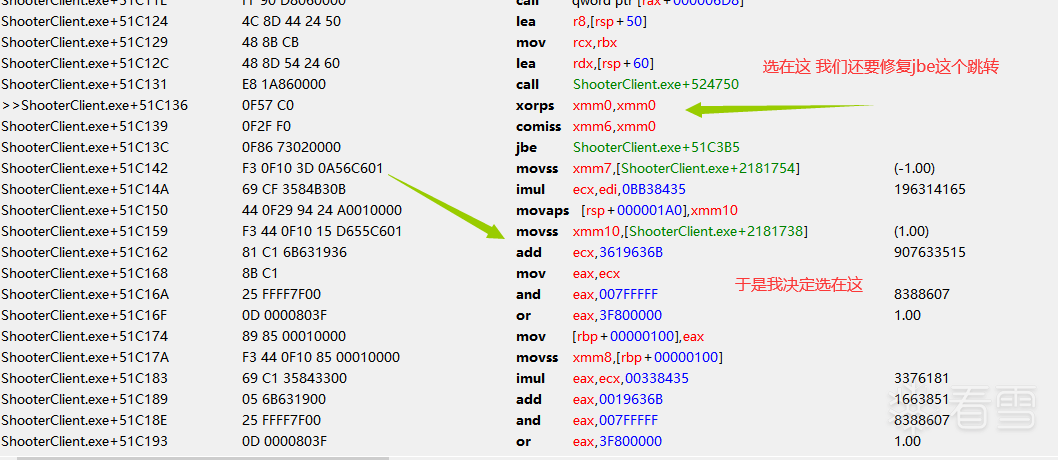Screen dimensions: 1058x460
Task: Click bytes 69 CF 3584B30B
Action: (294, 190)
